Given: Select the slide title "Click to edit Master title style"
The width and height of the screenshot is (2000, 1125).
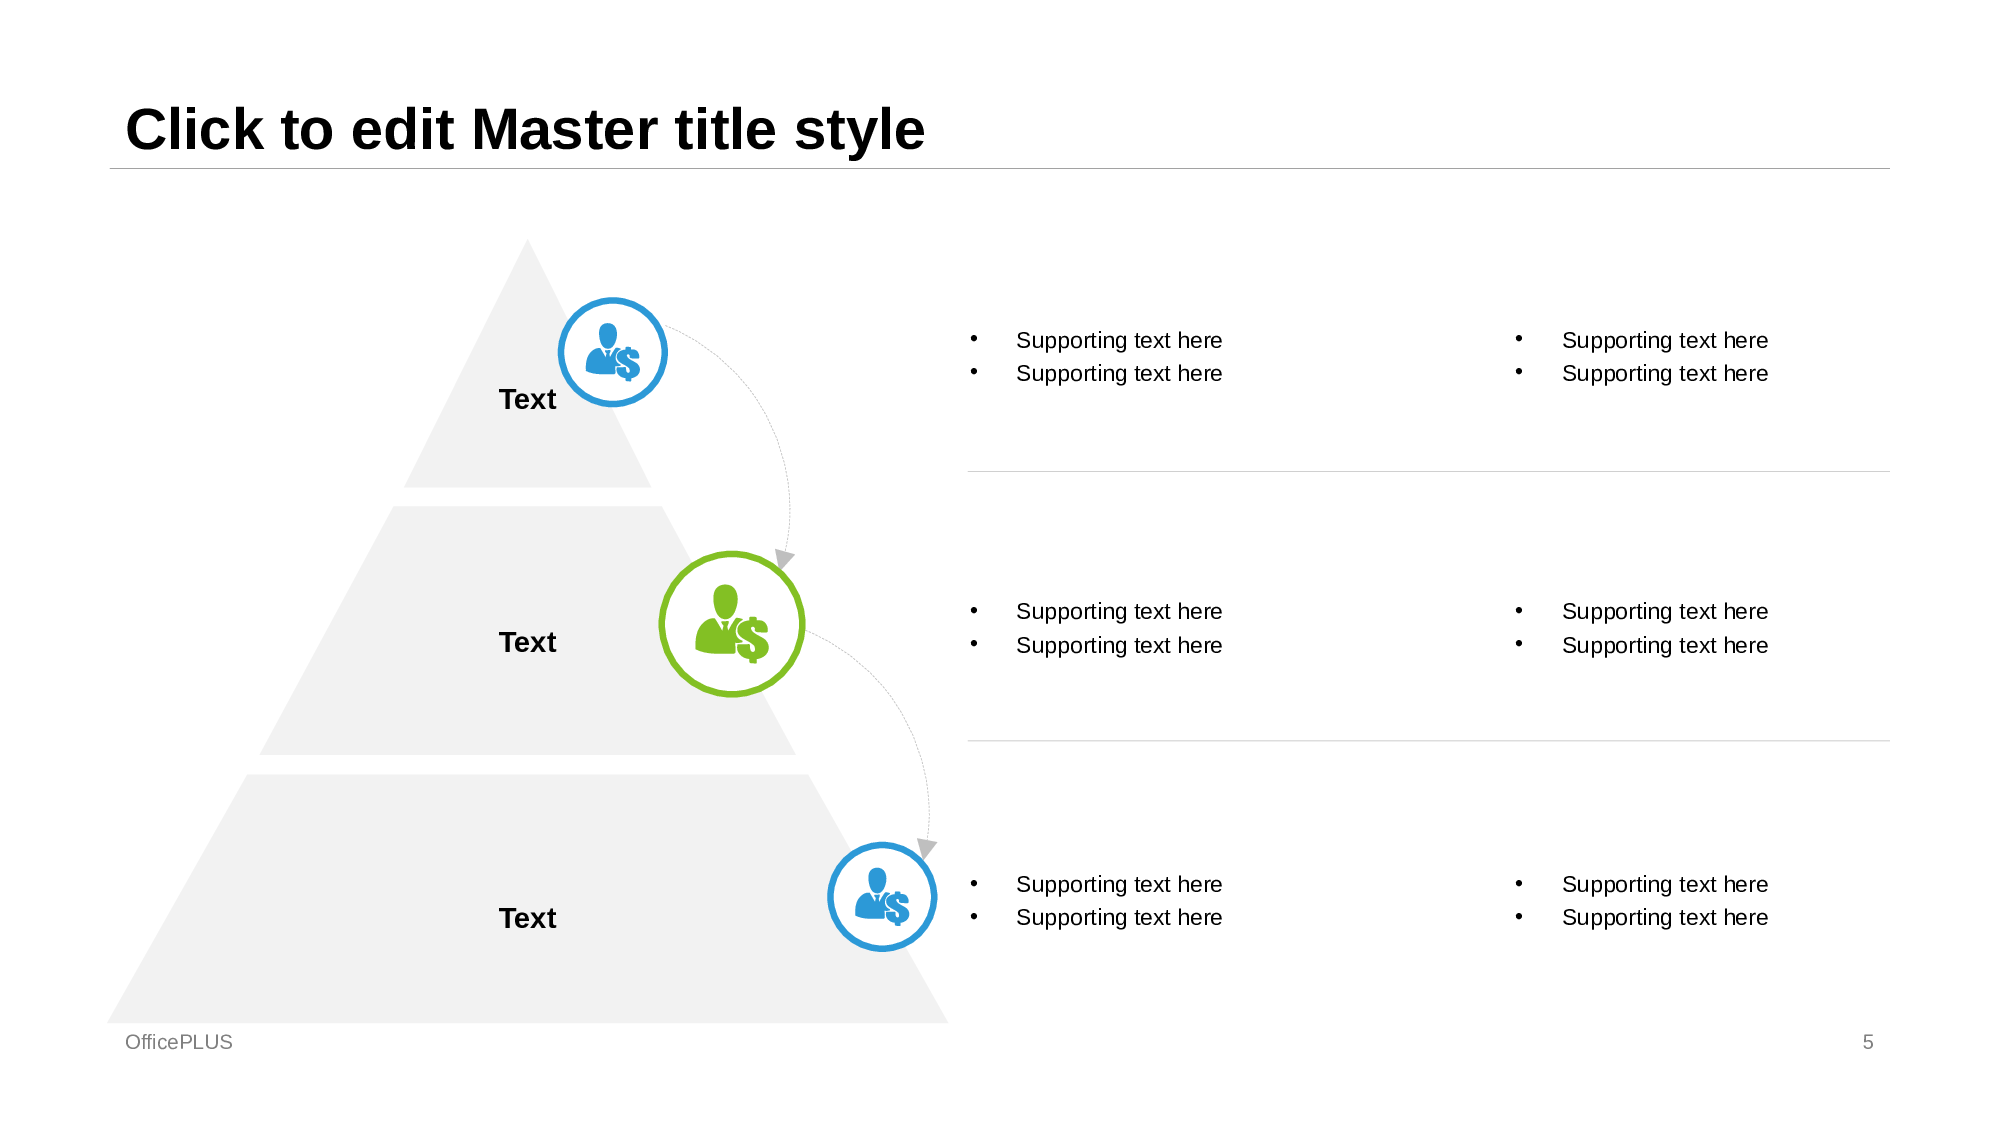Looking at the screenshot, I should coord(525,130).
